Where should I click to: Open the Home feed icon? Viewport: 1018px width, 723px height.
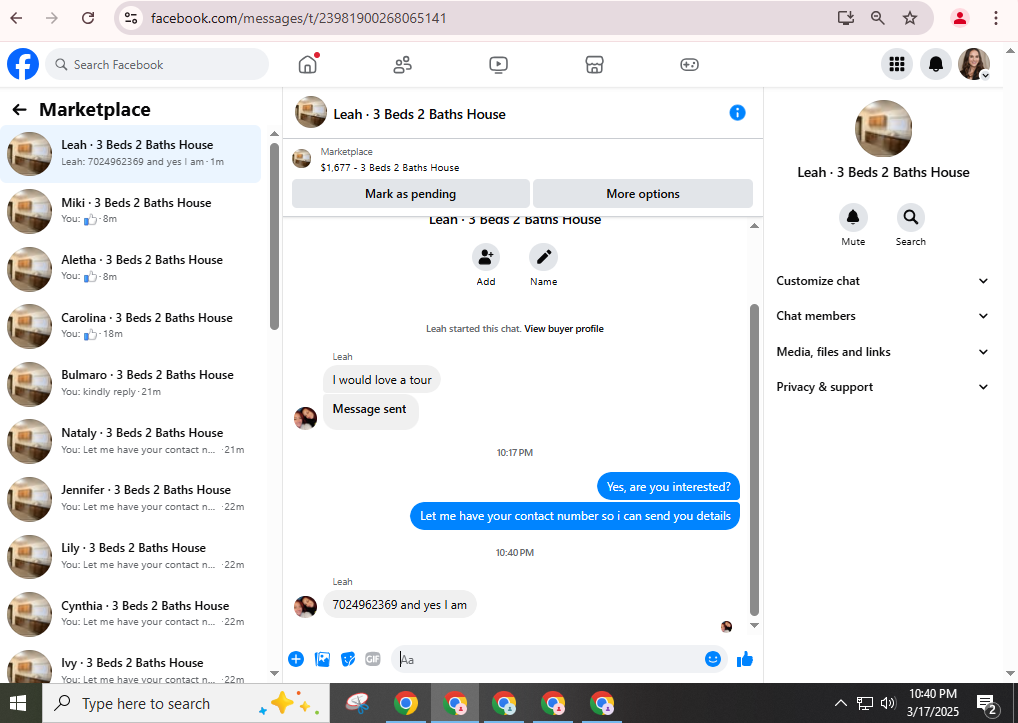(x=308, y=64)
